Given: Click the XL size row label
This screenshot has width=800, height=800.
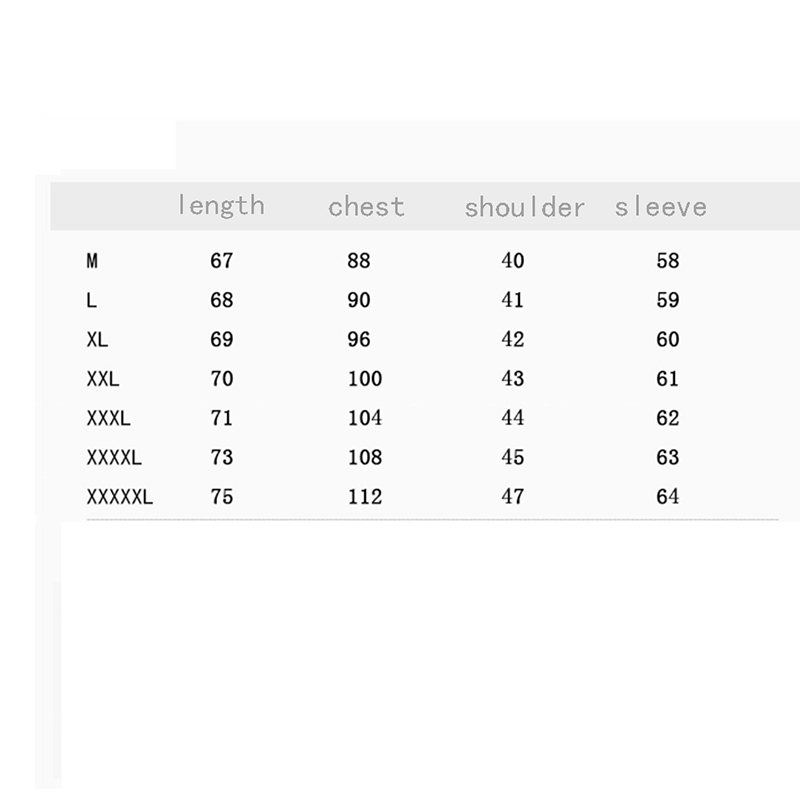Looking at the screenshot, I should 98,340.
